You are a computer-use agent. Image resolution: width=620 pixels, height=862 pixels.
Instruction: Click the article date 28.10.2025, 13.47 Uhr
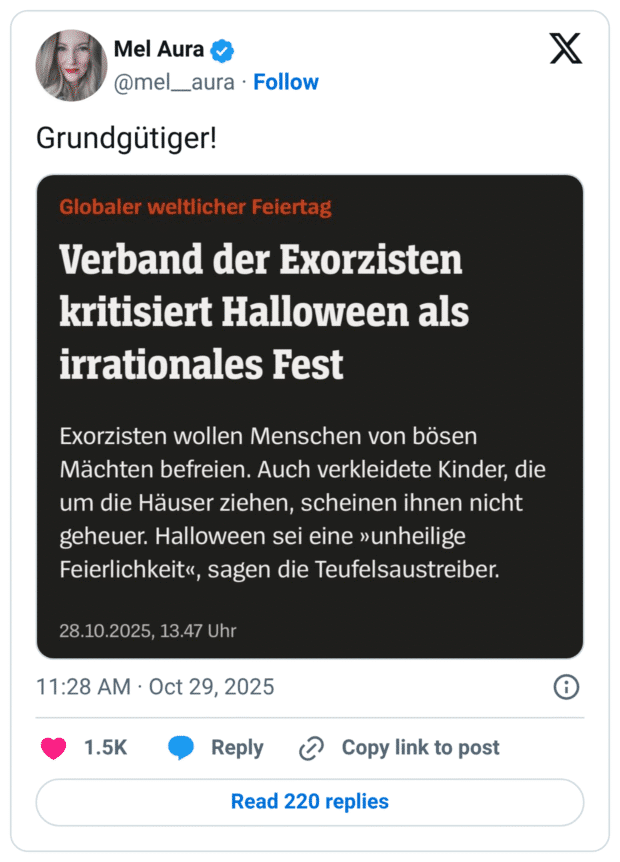pyautogui.click(x=148, y=631)
